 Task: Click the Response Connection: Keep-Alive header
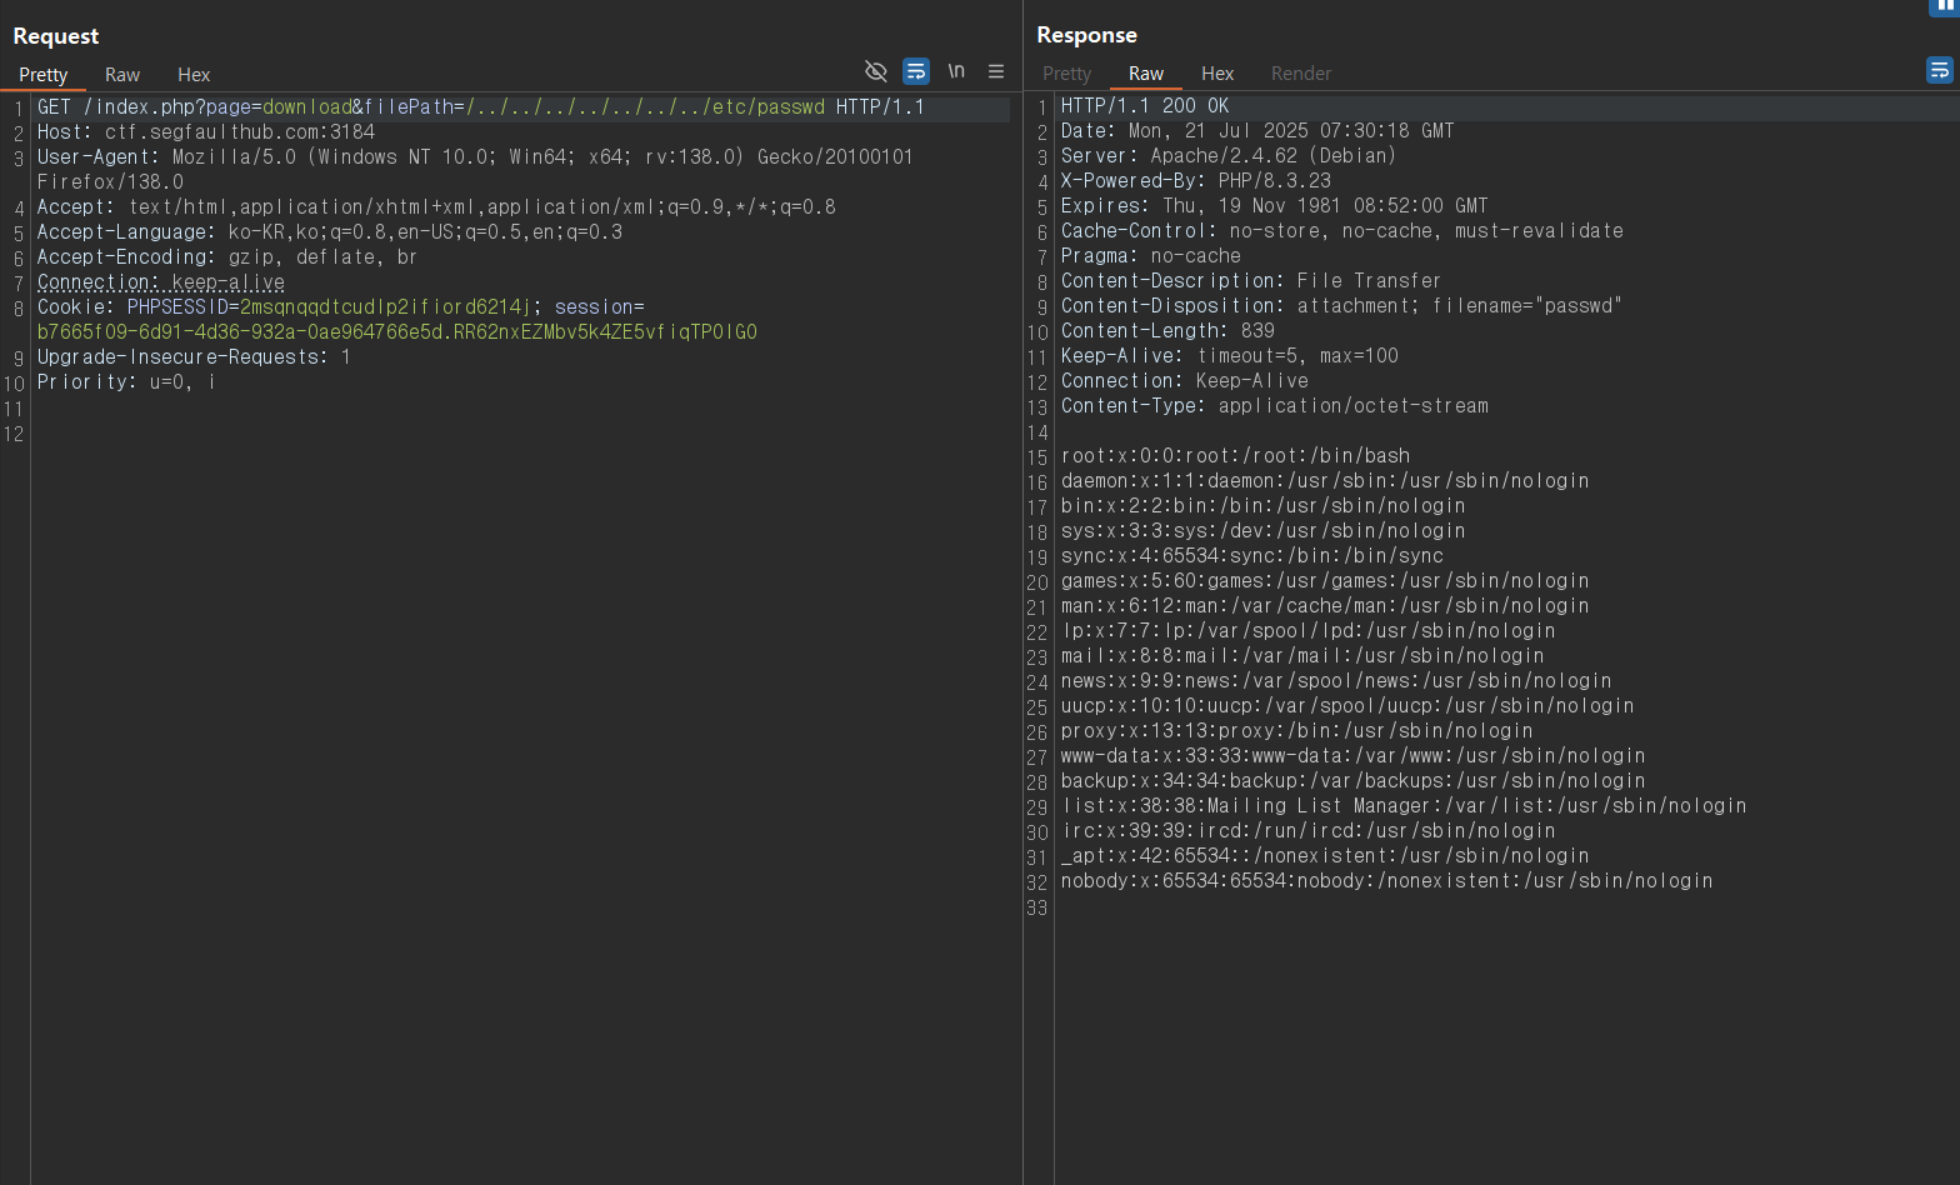(x=1185, y=381)
